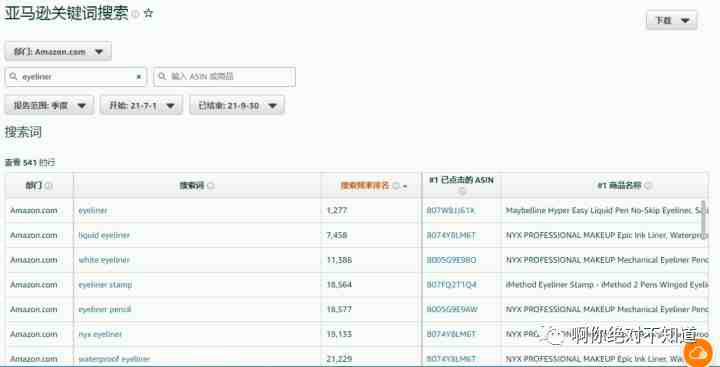Open the #1 clicked ASIN in the nyx eyeliner row
This screenshot has width=720, height=367.
pyautogui.click(x=451, y=334)
